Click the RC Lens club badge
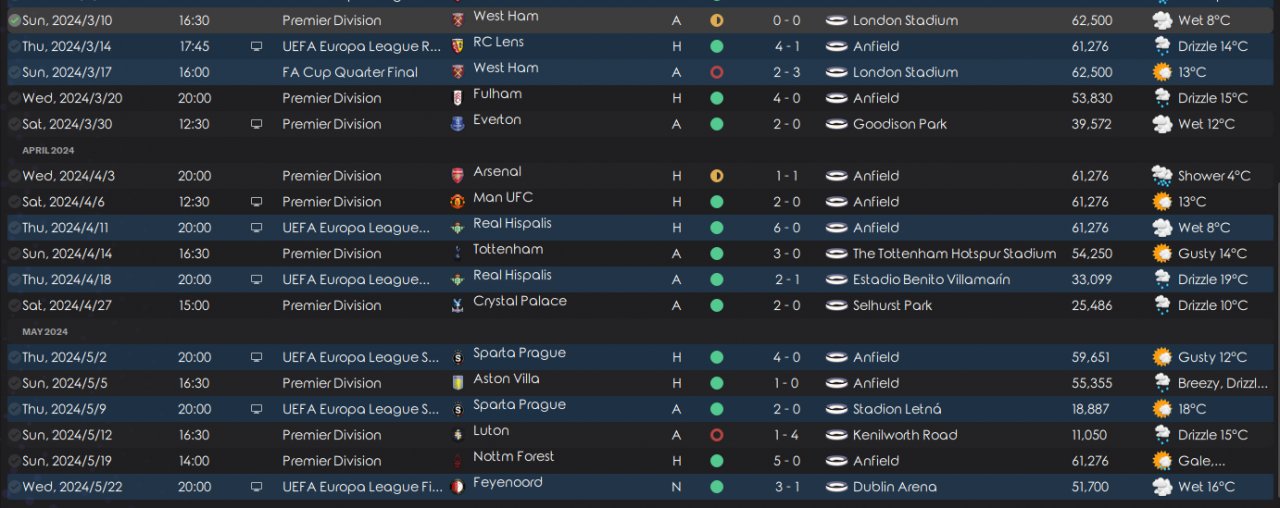Viewport: 1280px width, 508px height. coord(458,46)
